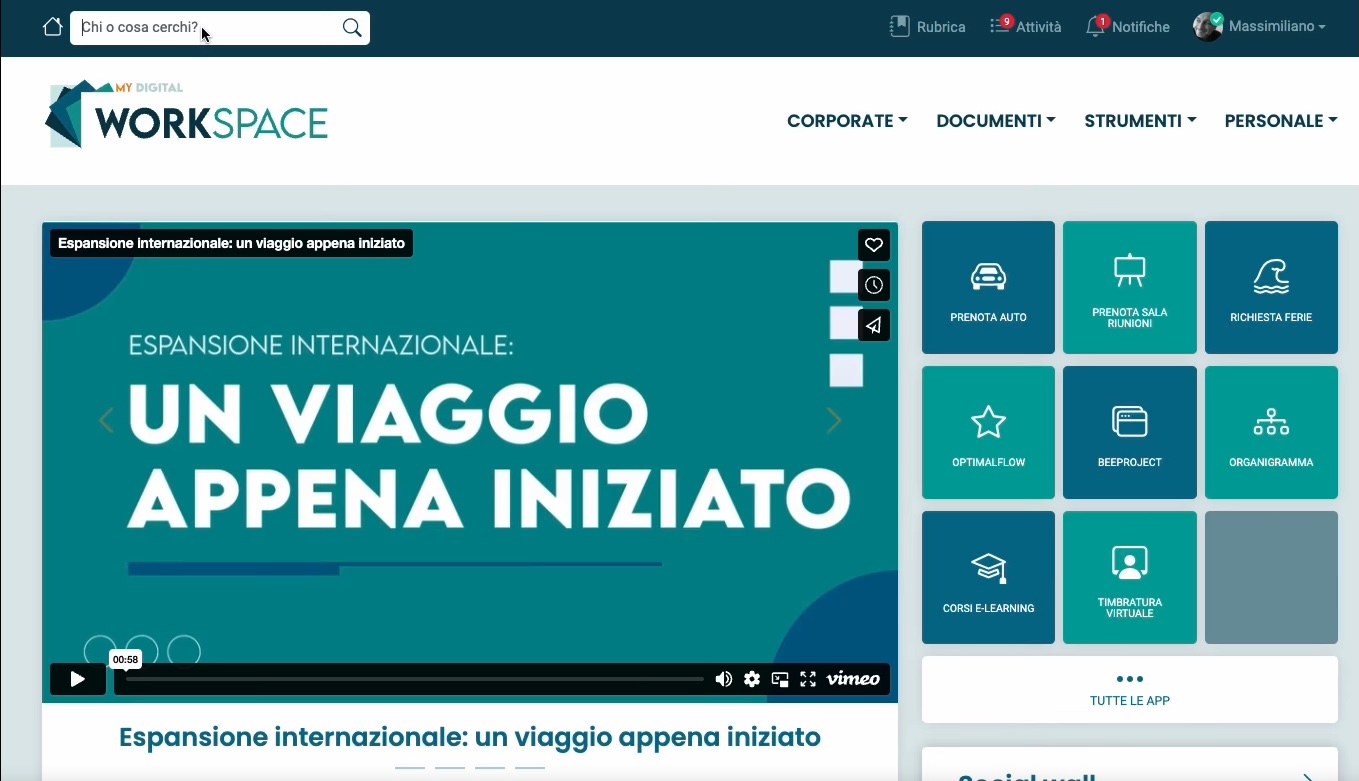1359x781 pixels.
Task: Open Corsi E-Learning tile
Action: coord(988,578)
